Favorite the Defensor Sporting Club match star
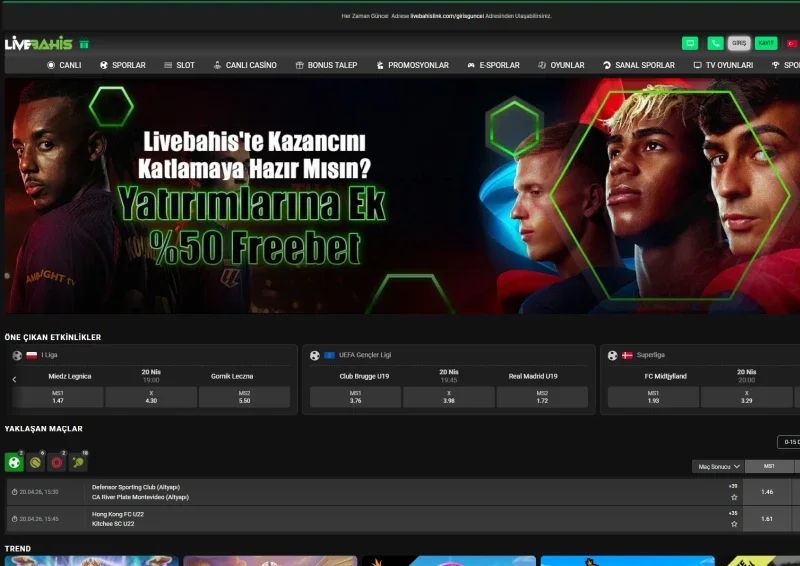 [x=734, y=497]
